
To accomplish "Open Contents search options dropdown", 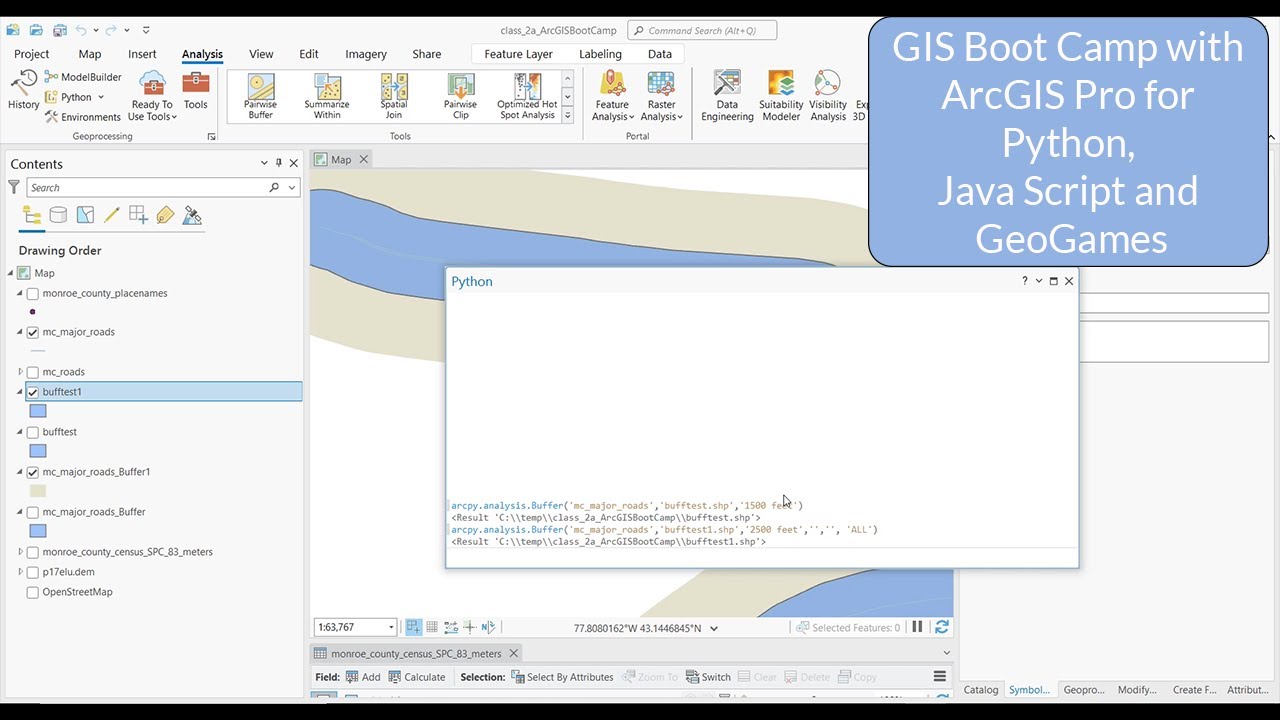I will coord(292,187).
